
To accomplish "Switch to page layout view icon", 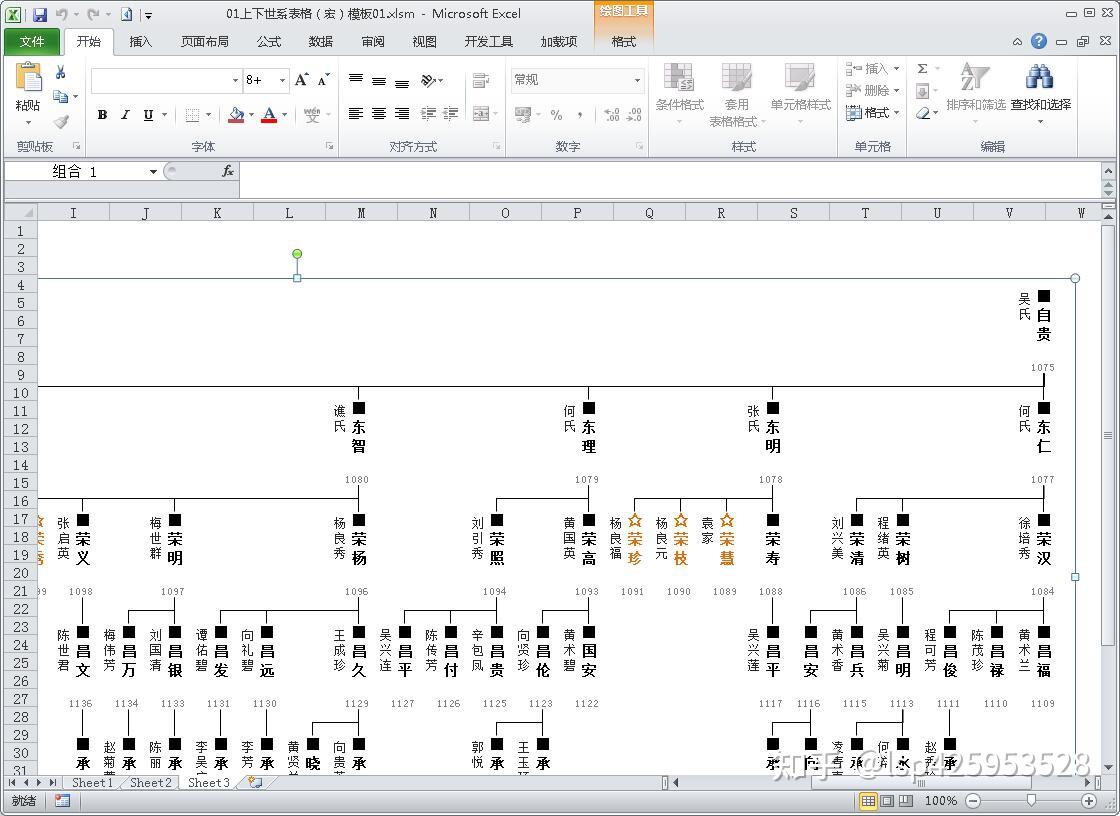I will coord(886,801).
